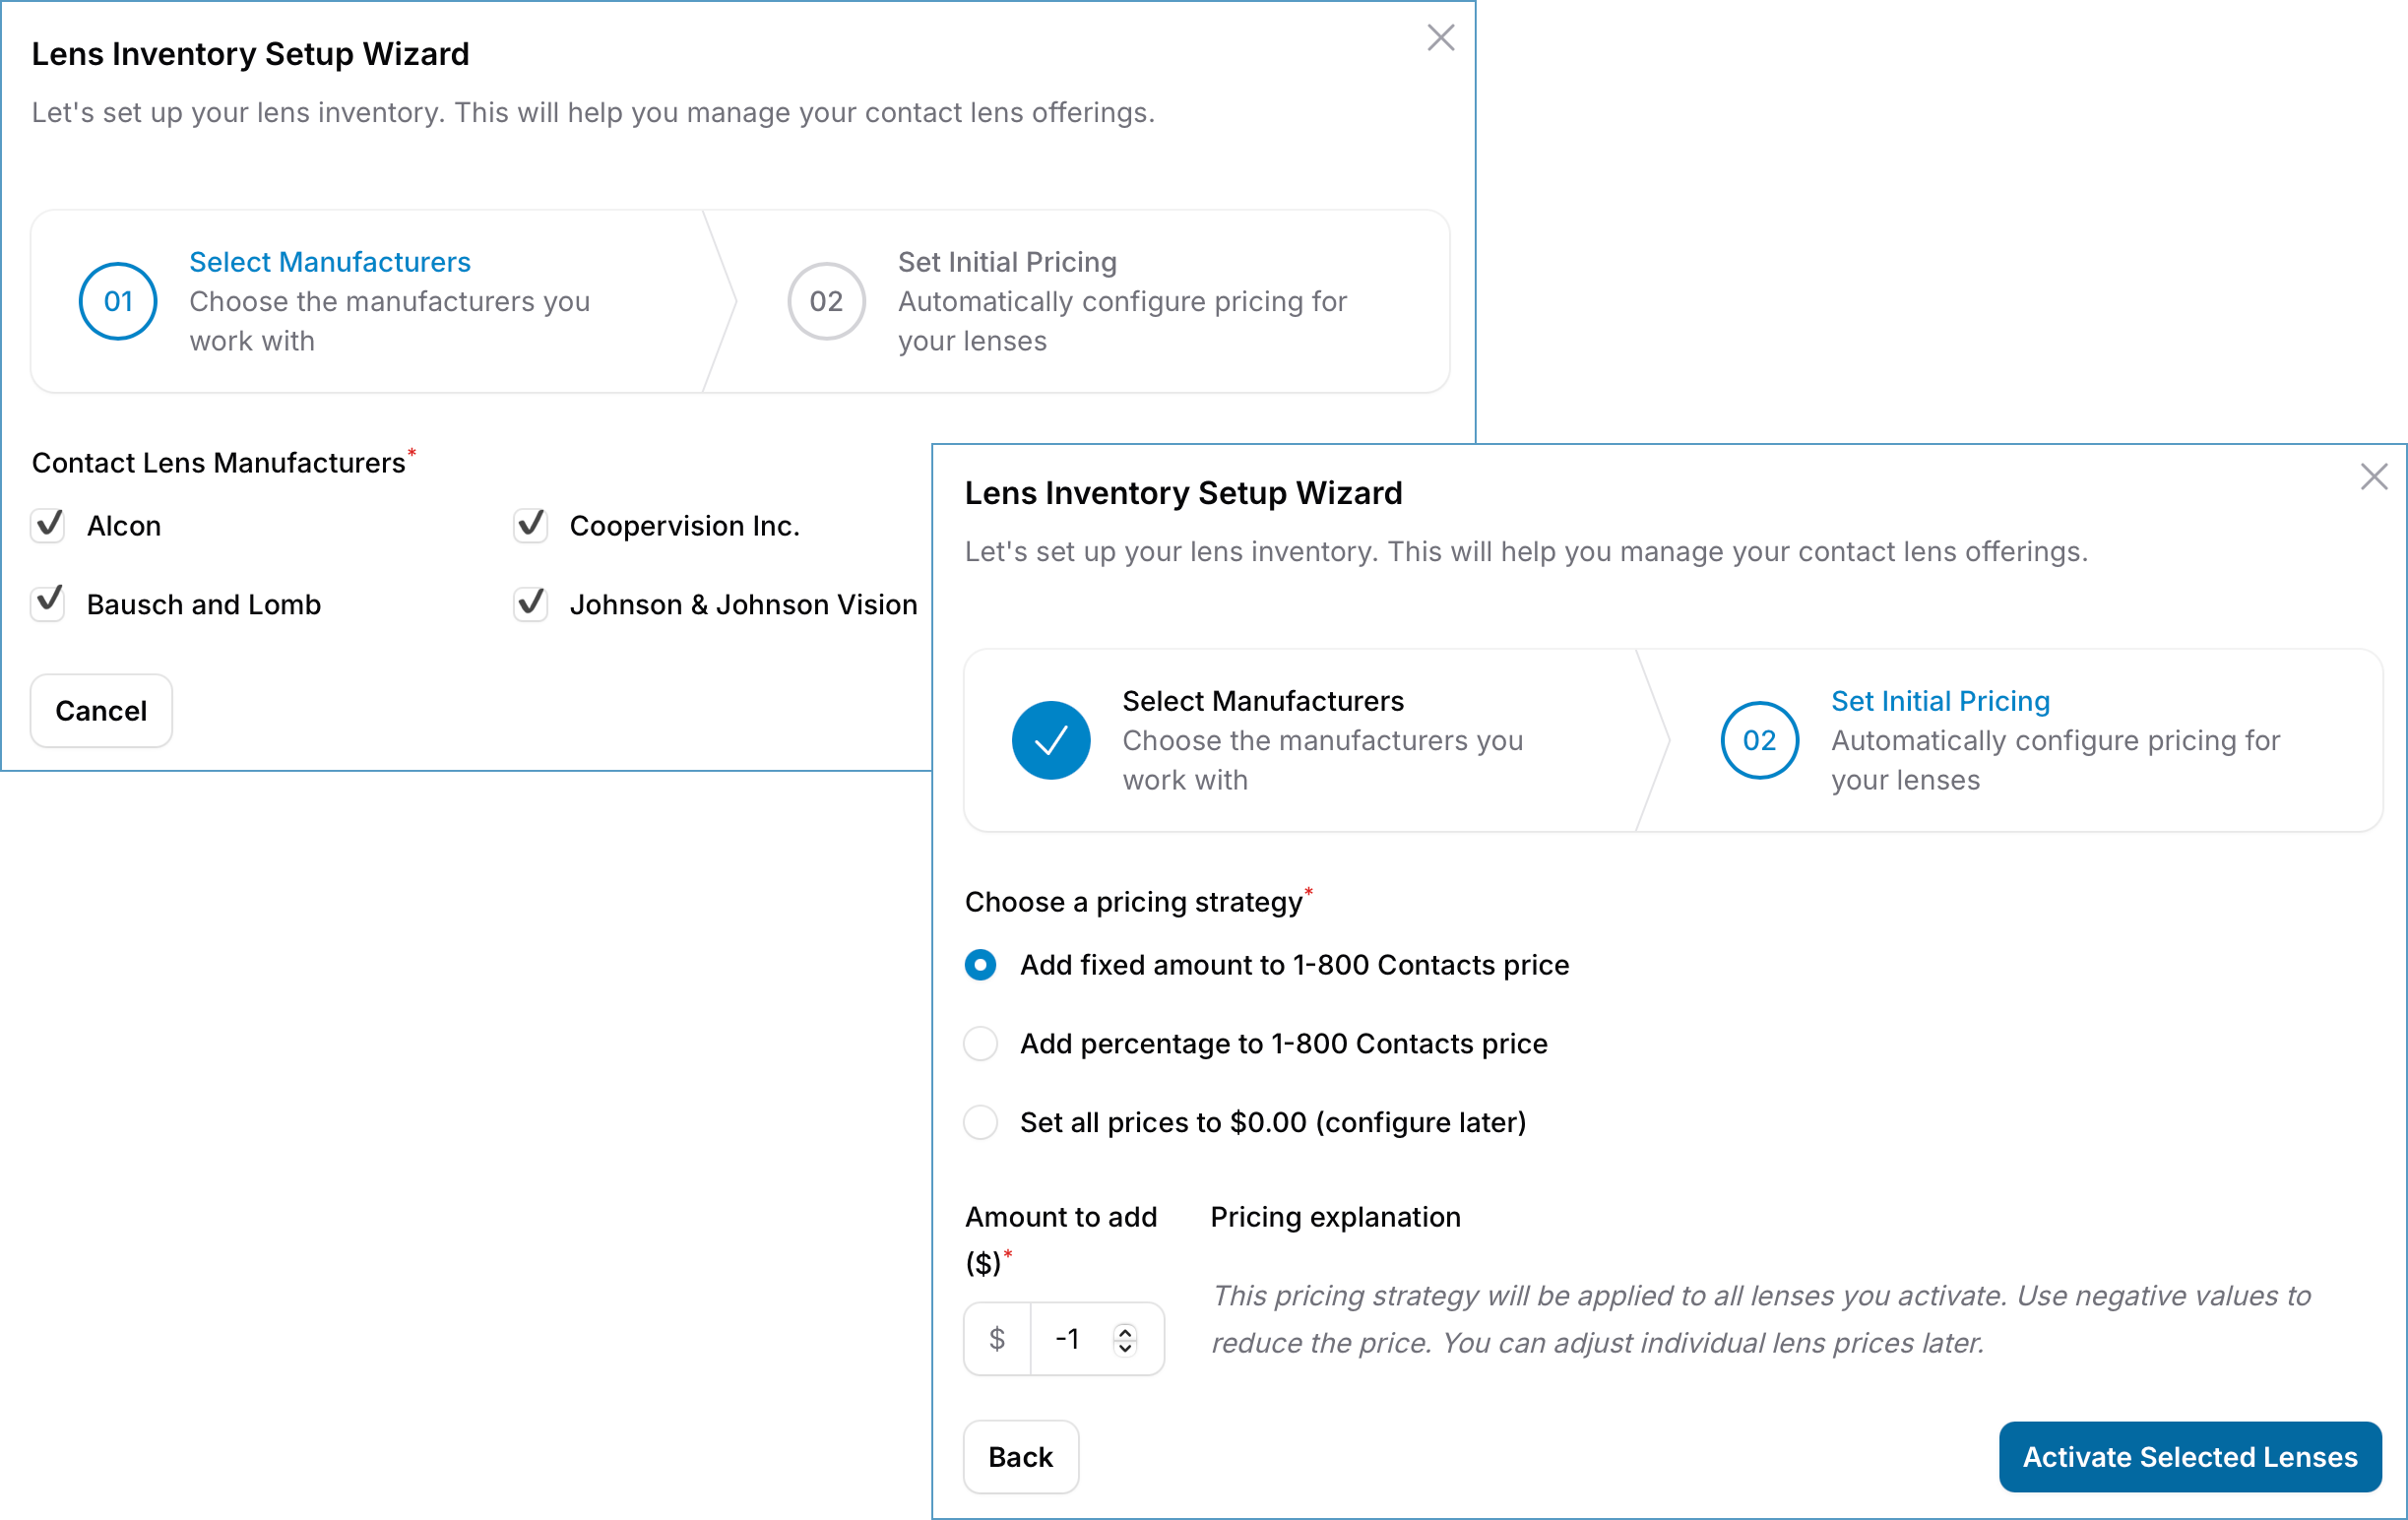Close the pricing step wizard dialog

[x=2373, y=477]
